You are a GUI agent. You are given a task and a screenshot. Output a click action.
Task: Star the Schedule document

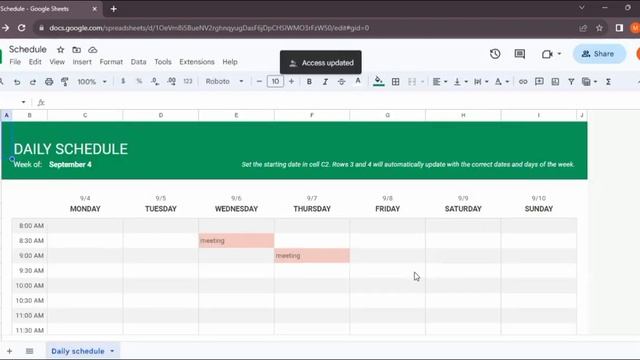coord(60,50)
